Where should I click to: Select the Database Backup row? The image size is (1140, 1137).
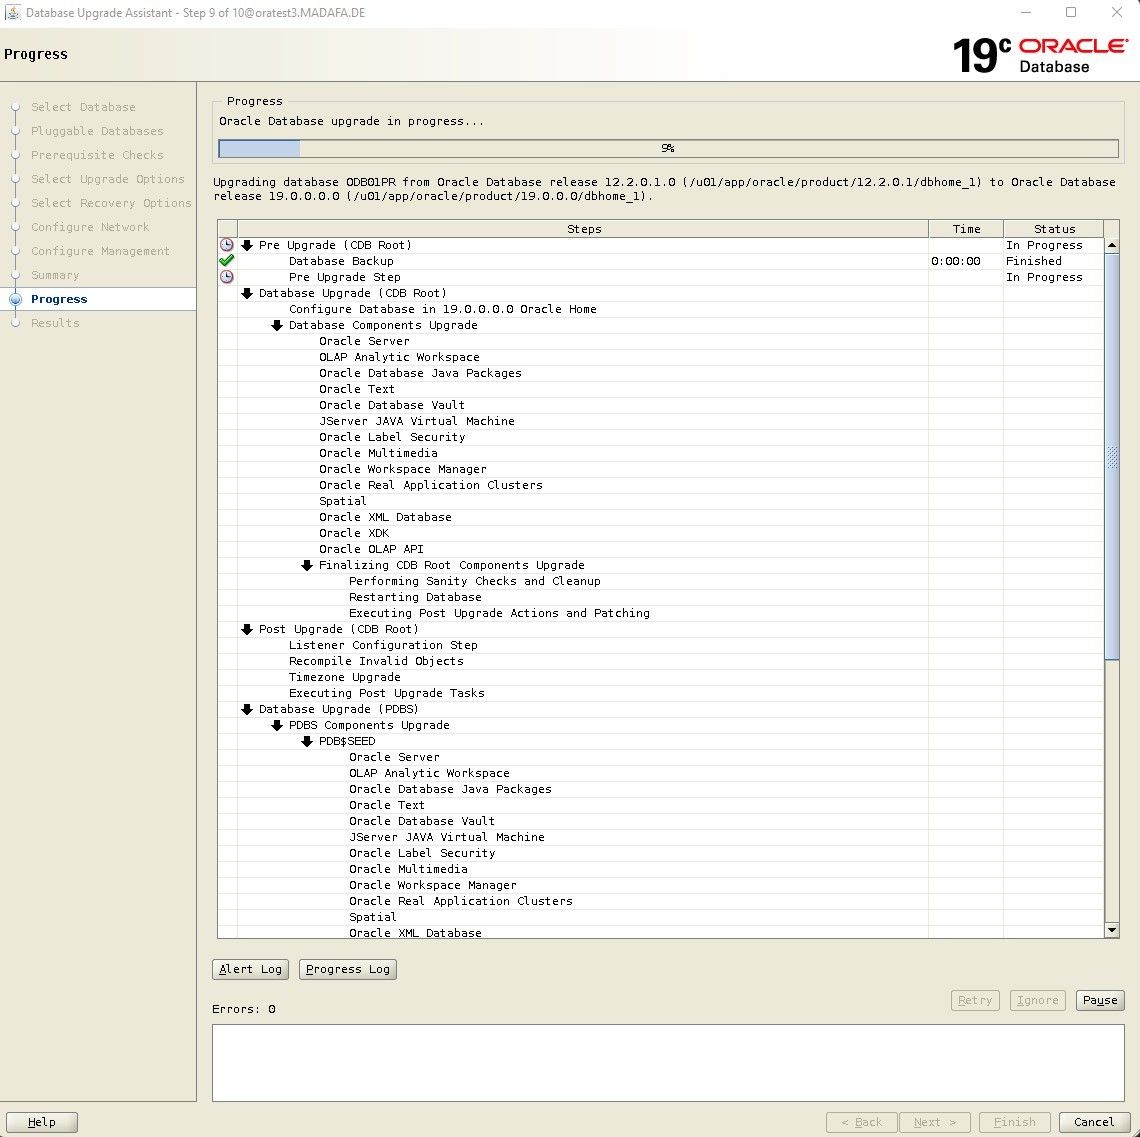(660, 261)
